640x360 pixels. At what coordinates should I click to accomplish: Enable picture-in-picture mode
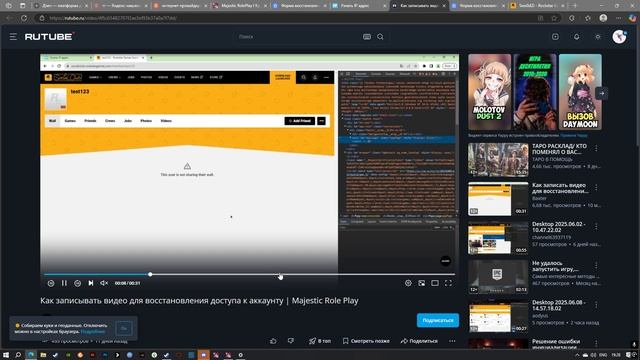point(422,283)
